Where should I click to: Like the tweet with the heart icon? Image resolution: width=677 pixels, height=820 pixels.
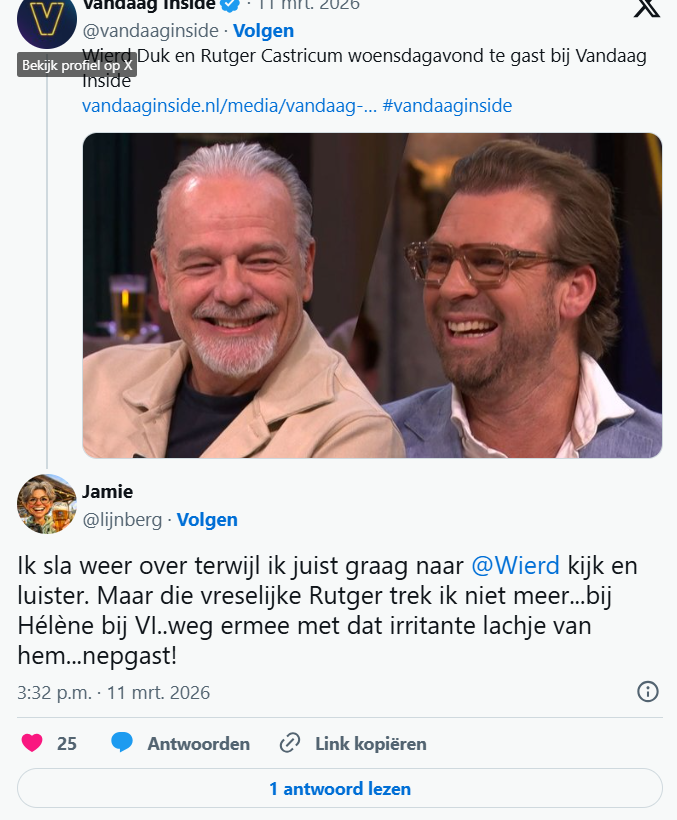point(32,743)
